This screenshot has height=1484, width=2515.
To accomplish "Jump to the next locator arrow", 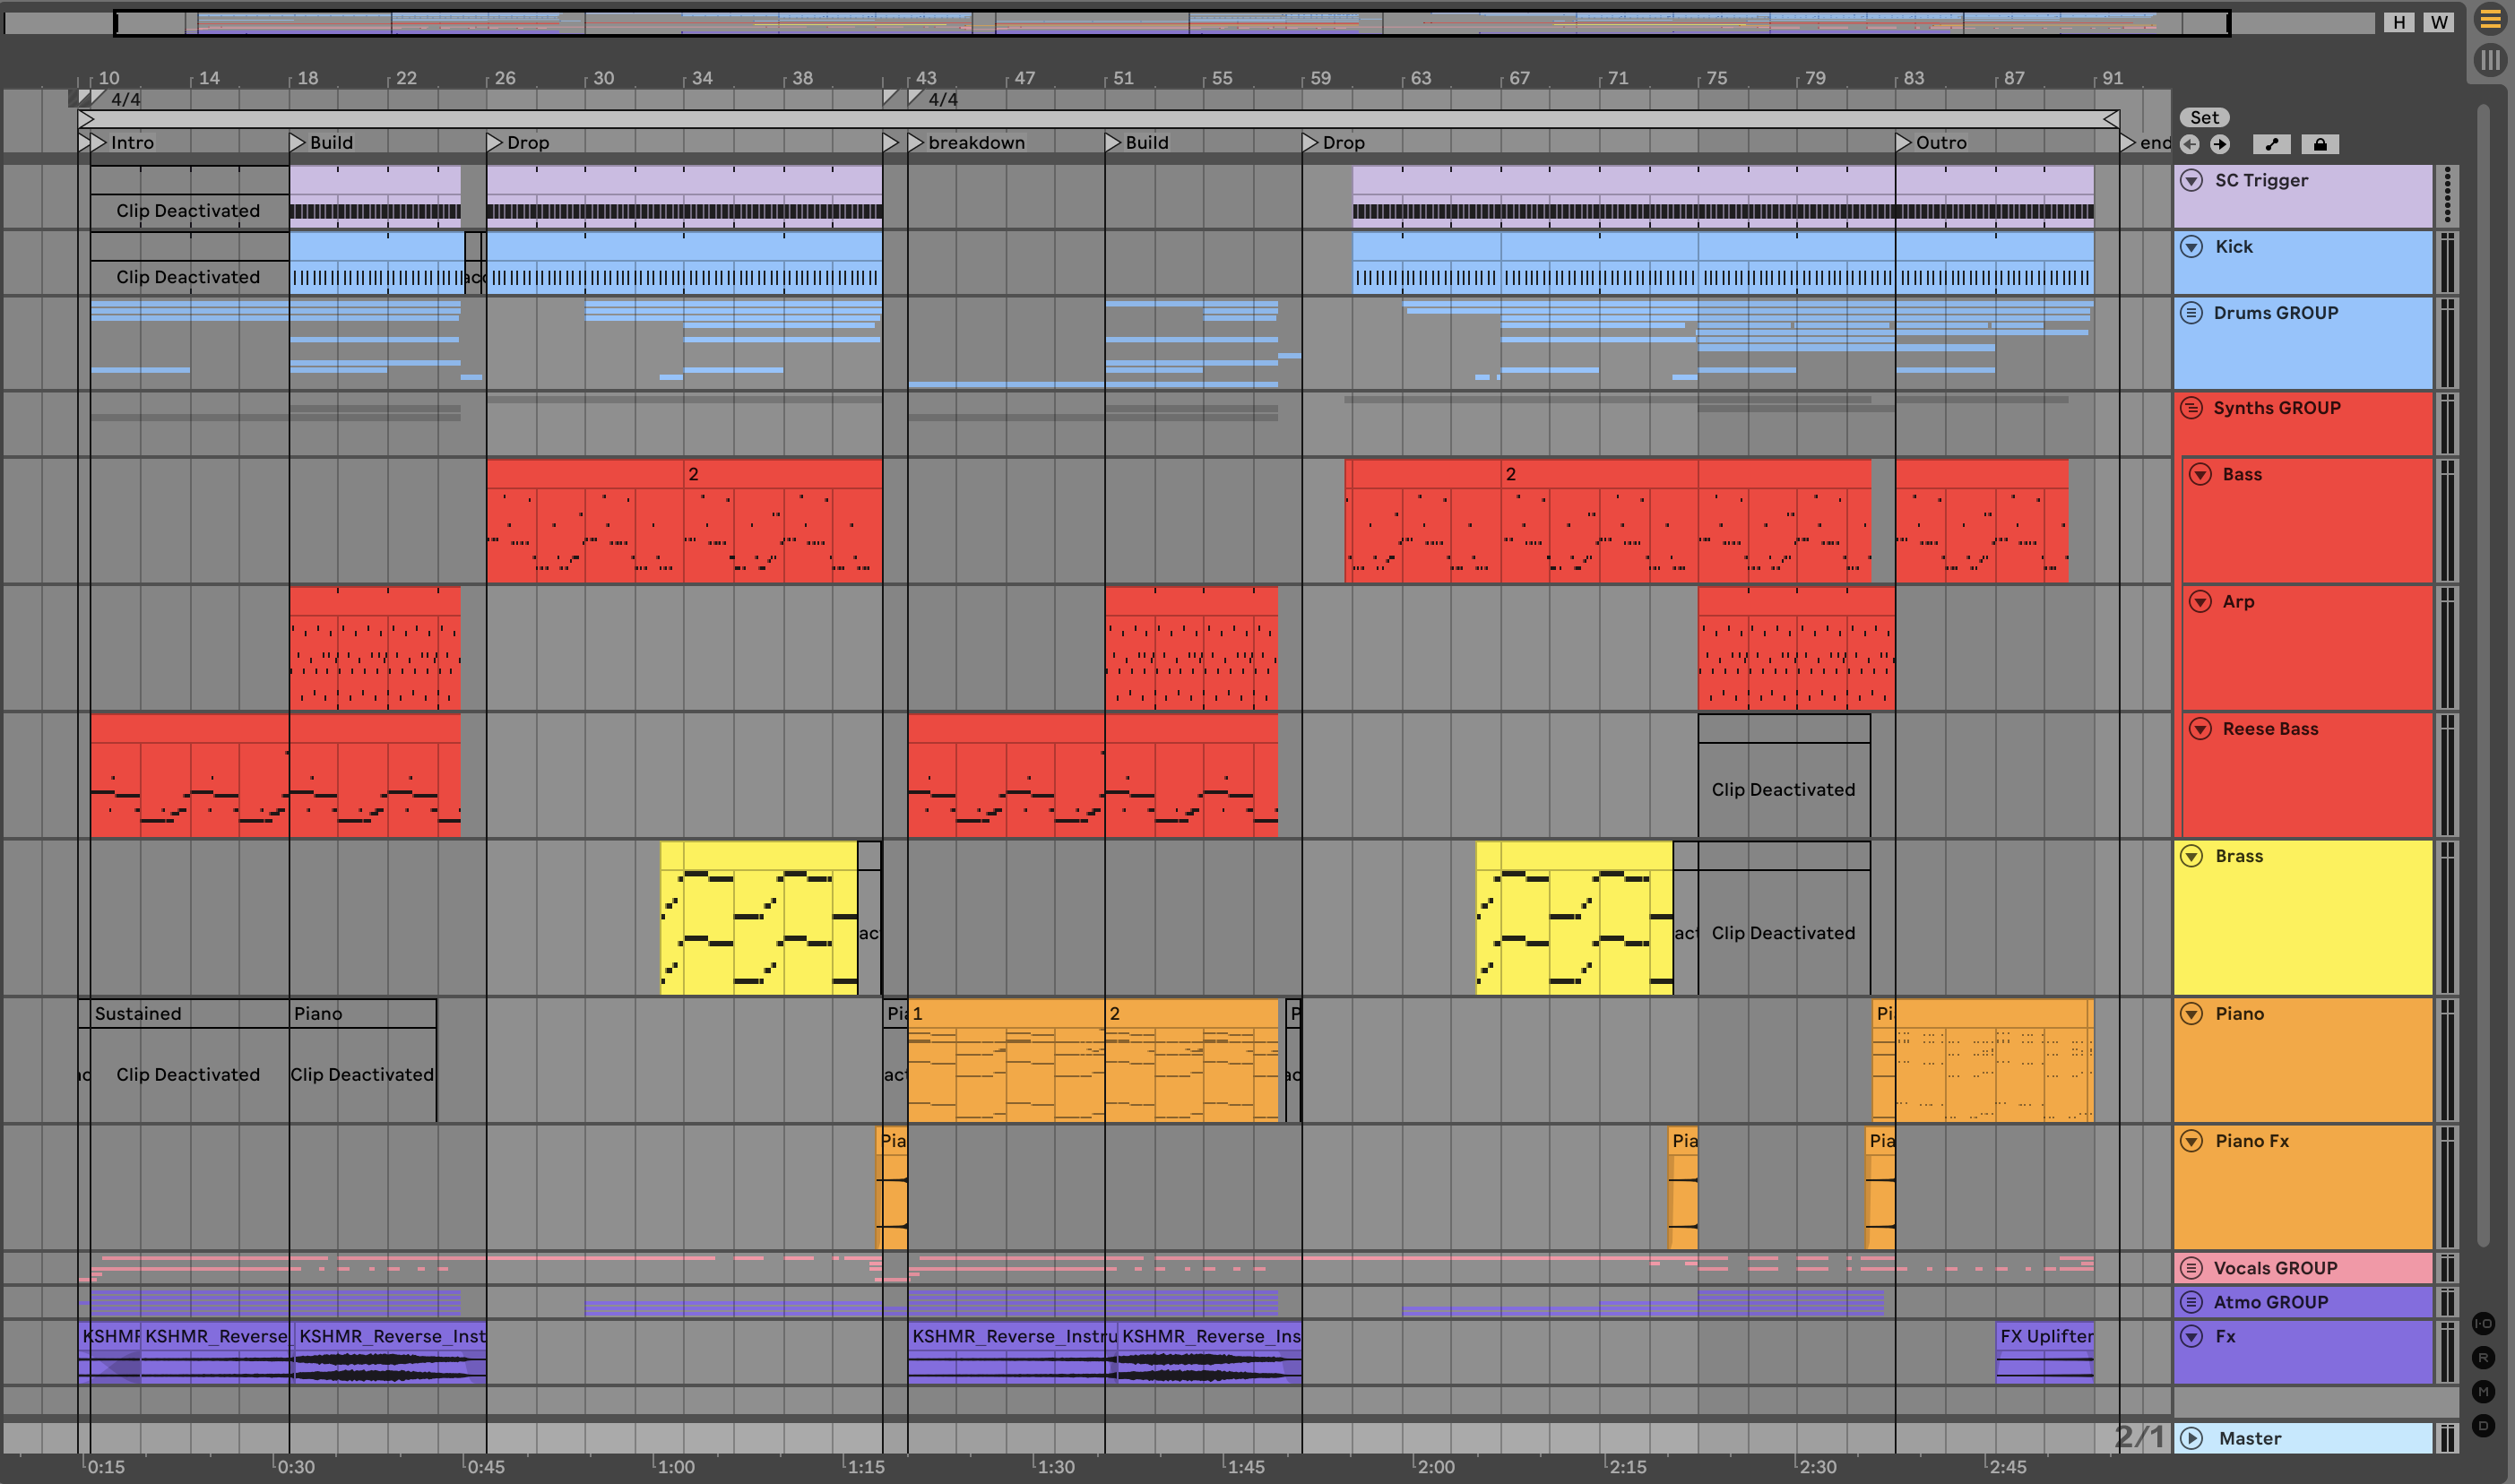I will (2220, 144).
